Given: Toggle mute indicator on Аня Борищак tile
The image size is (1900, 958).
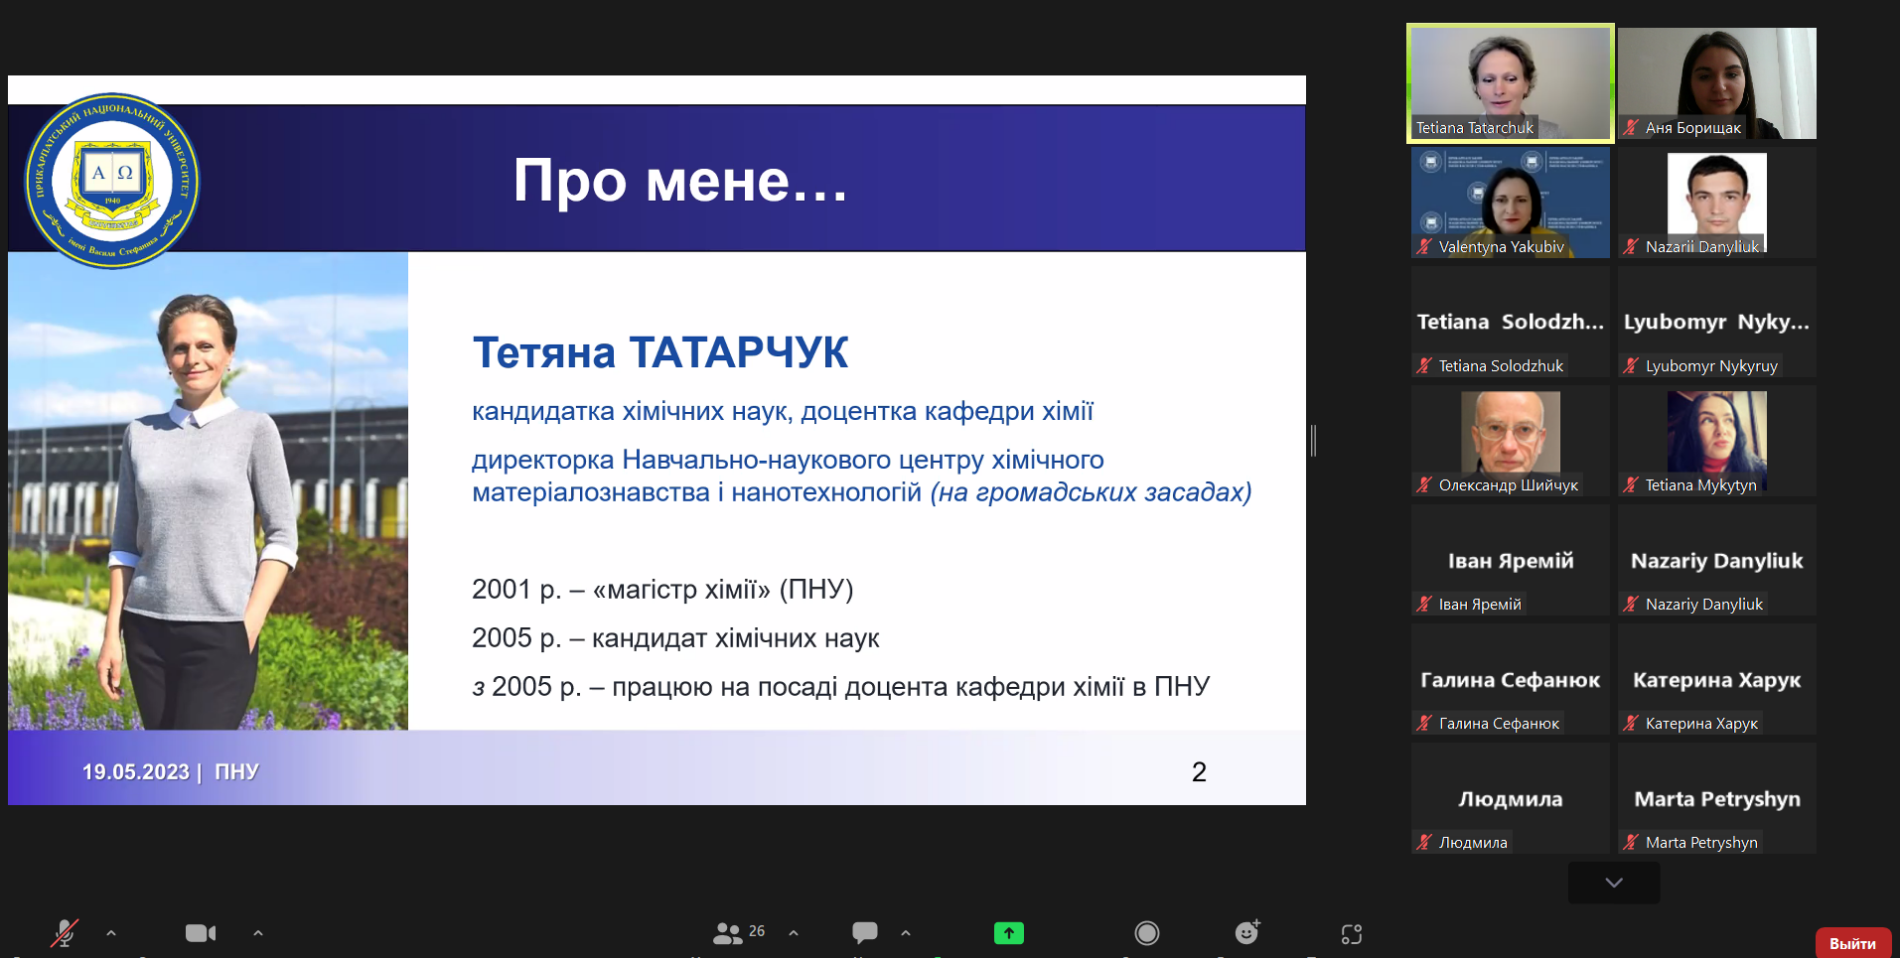Looking at the screenshot, I should tap(1631, 128).
